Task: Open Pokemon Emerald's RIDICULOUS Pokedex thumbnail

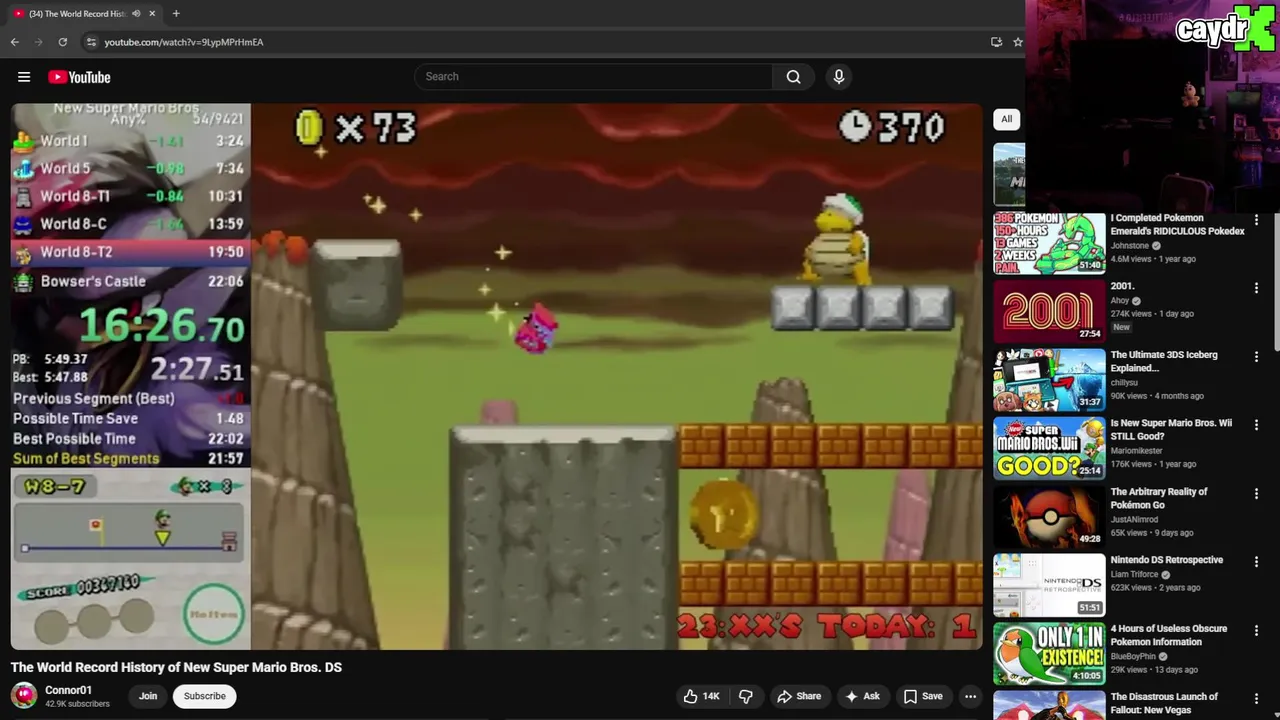Action: [1049, 243]
